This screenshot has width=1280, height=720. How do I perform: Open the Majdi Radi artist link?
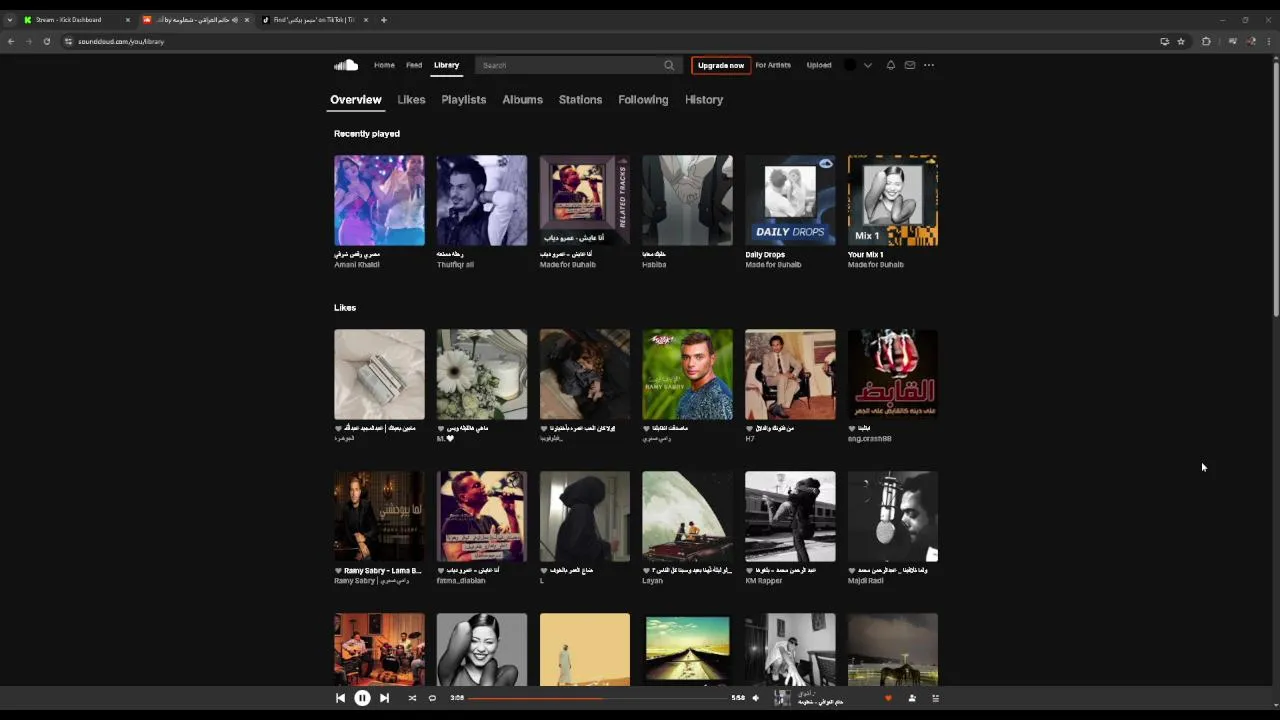tap(867, 580)
